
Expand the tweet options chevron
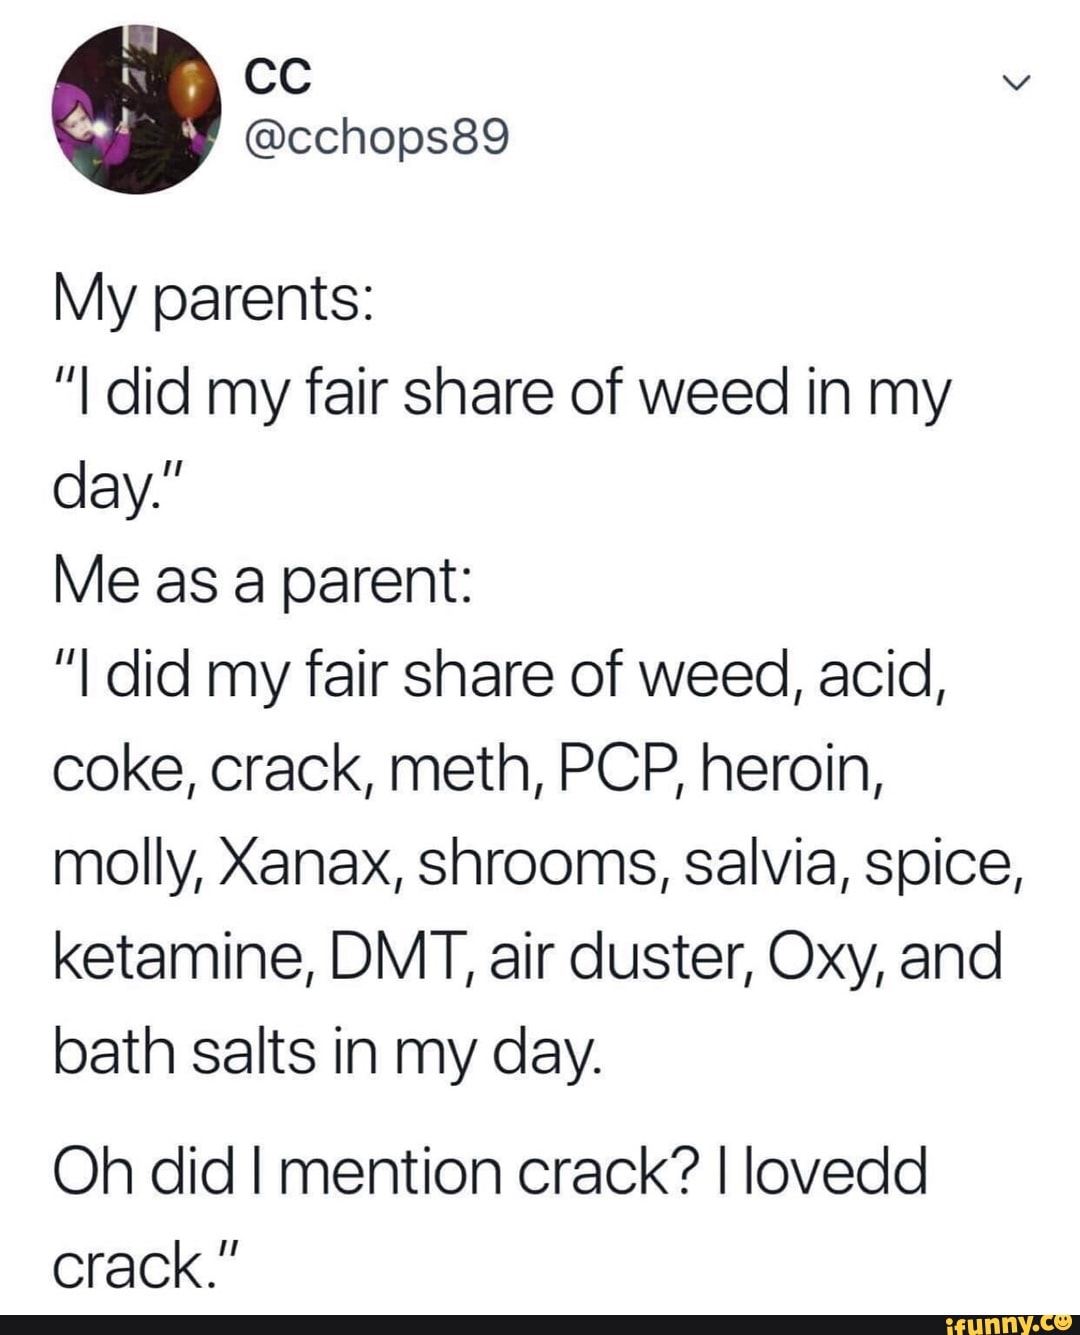[1015, 86]
